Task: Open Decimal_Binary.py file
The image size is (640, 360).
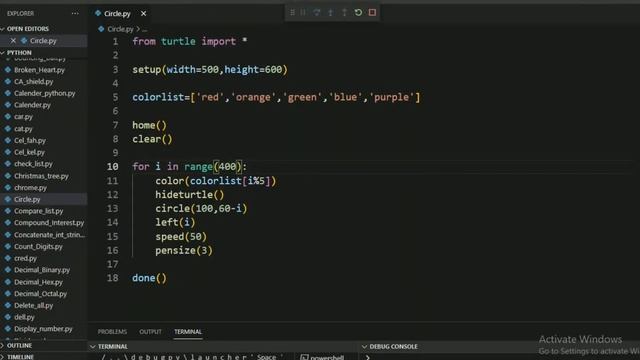Action: [42, 270]
